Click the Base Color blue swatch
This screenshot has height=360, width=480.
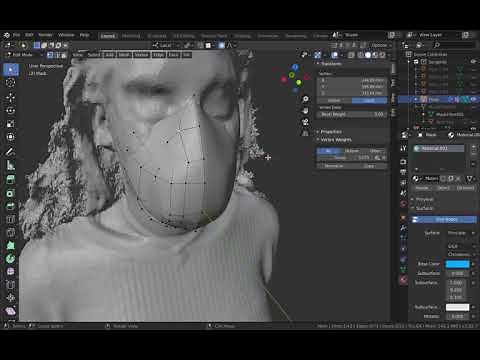point(457,264)
